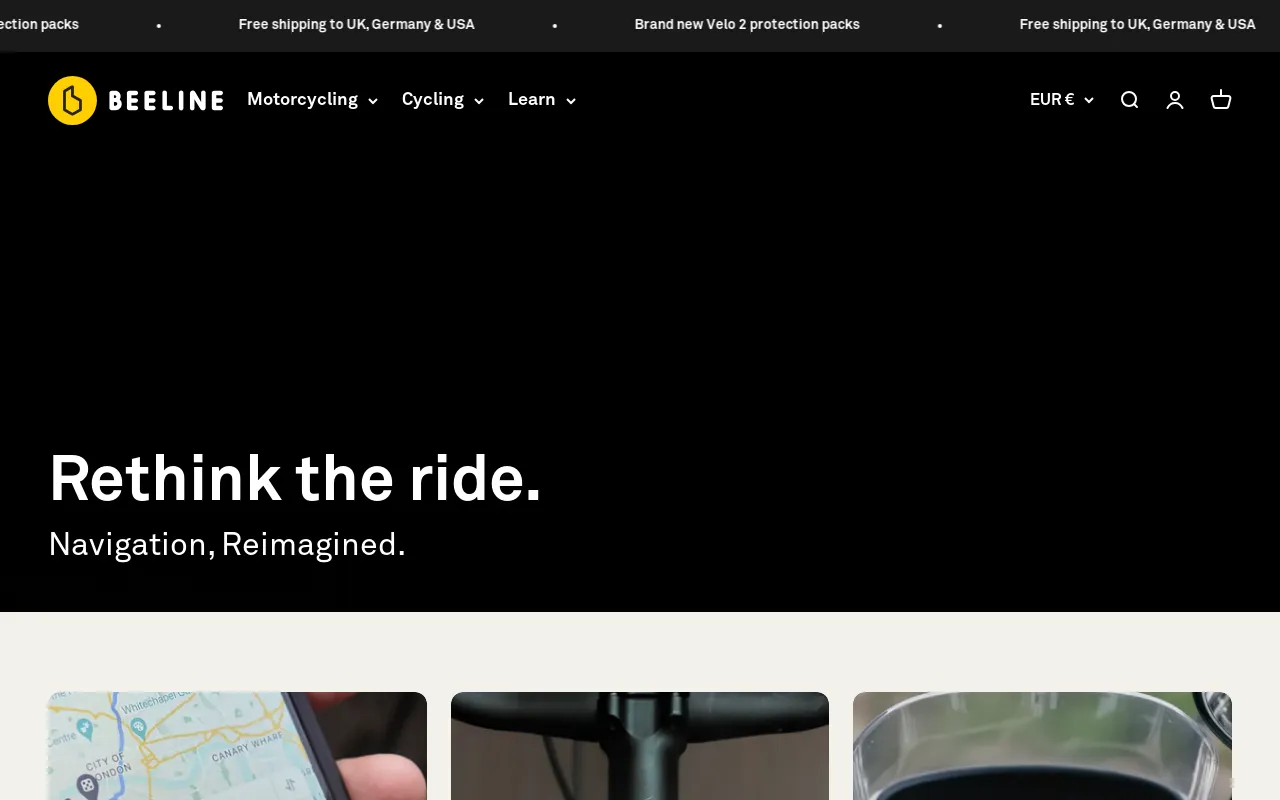Select the magnifying glass search icon
The height and width of the screenshot is (800, 1280).
(1129, 100)
